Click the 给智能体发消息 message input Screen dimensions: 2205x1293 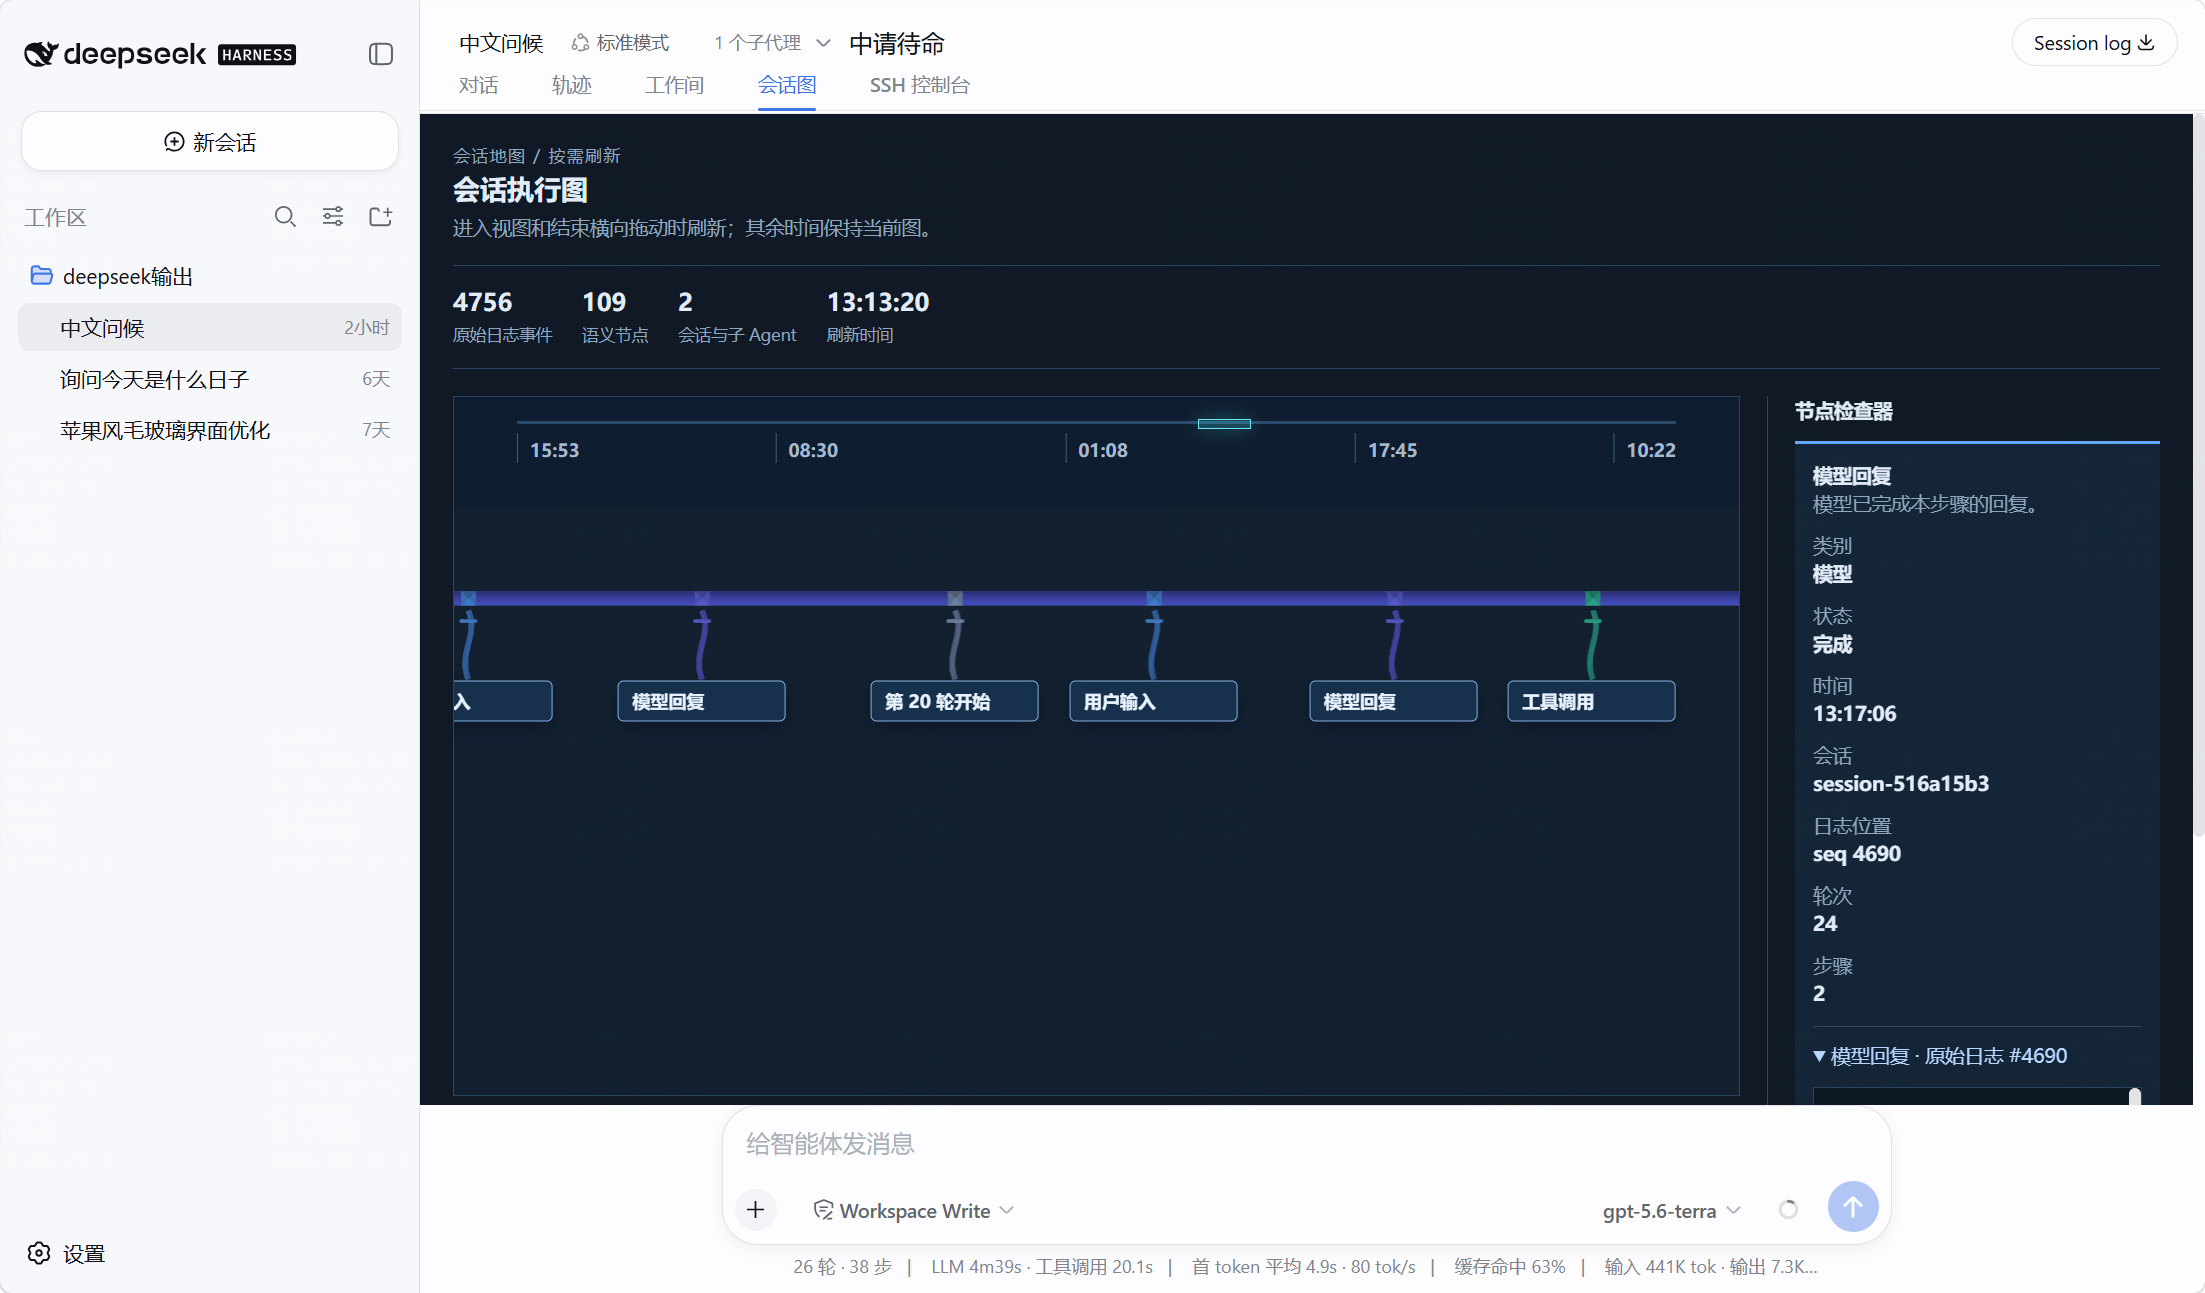click(1306, 1143)
